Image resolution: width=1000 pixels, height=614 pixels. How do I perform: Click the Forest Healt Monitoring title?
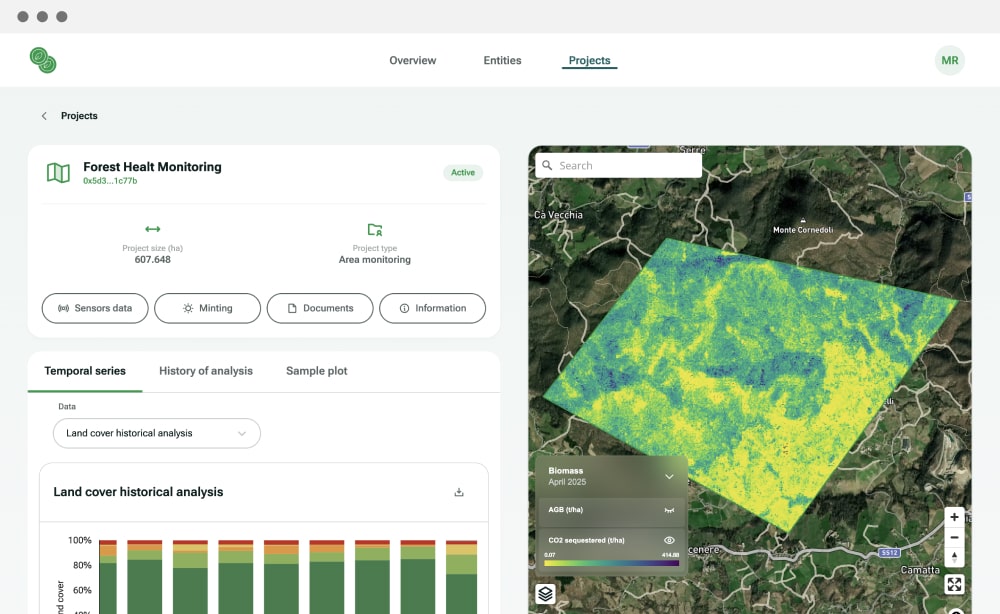point(152,167)
